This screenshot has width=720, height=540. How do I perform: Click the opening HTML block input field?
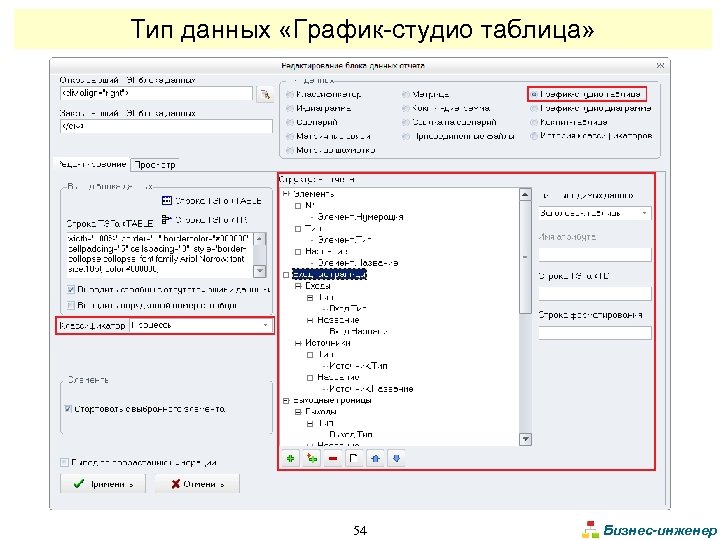[156, 94]
